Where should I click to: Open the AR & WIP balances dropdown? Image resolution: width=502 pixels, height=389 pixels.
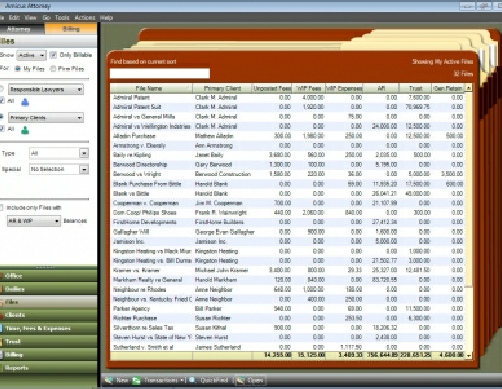coord(34,221)
